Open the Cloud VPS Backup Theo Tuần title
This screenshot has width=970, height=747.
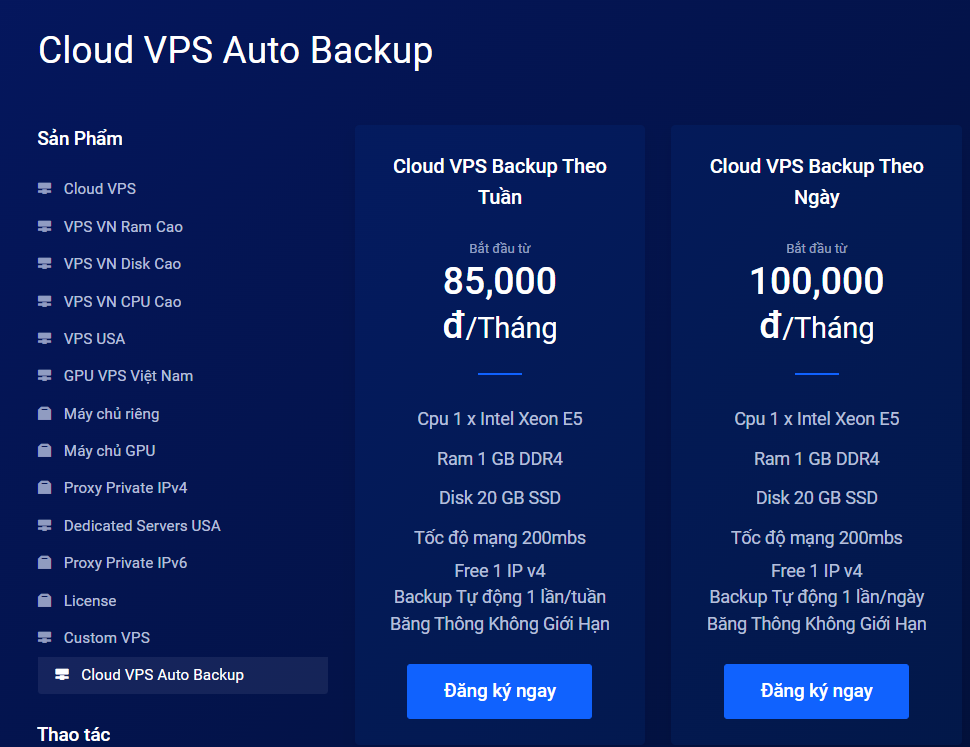pos(500,182)
